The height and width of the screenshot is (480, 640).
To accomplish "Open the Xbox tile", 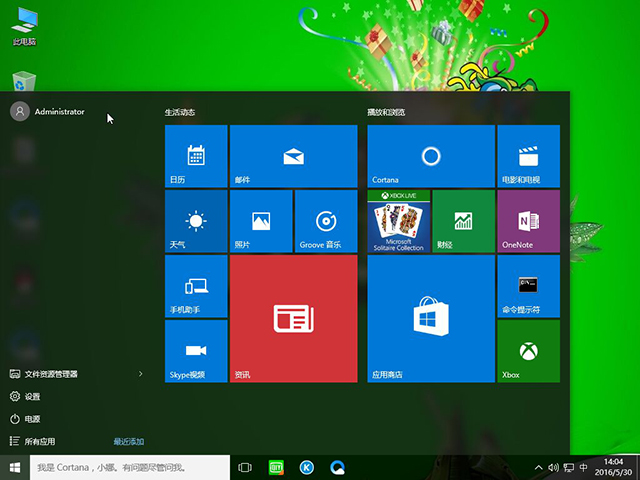I will [x=528, y=351].
